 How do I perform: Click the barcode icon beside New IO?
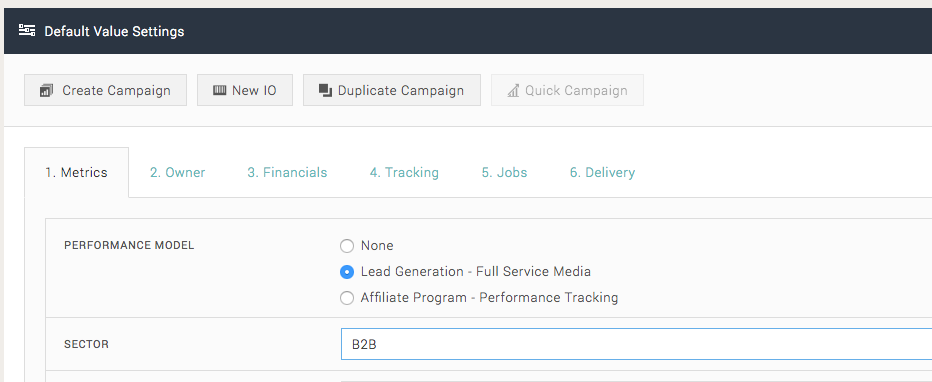(219, 90)
